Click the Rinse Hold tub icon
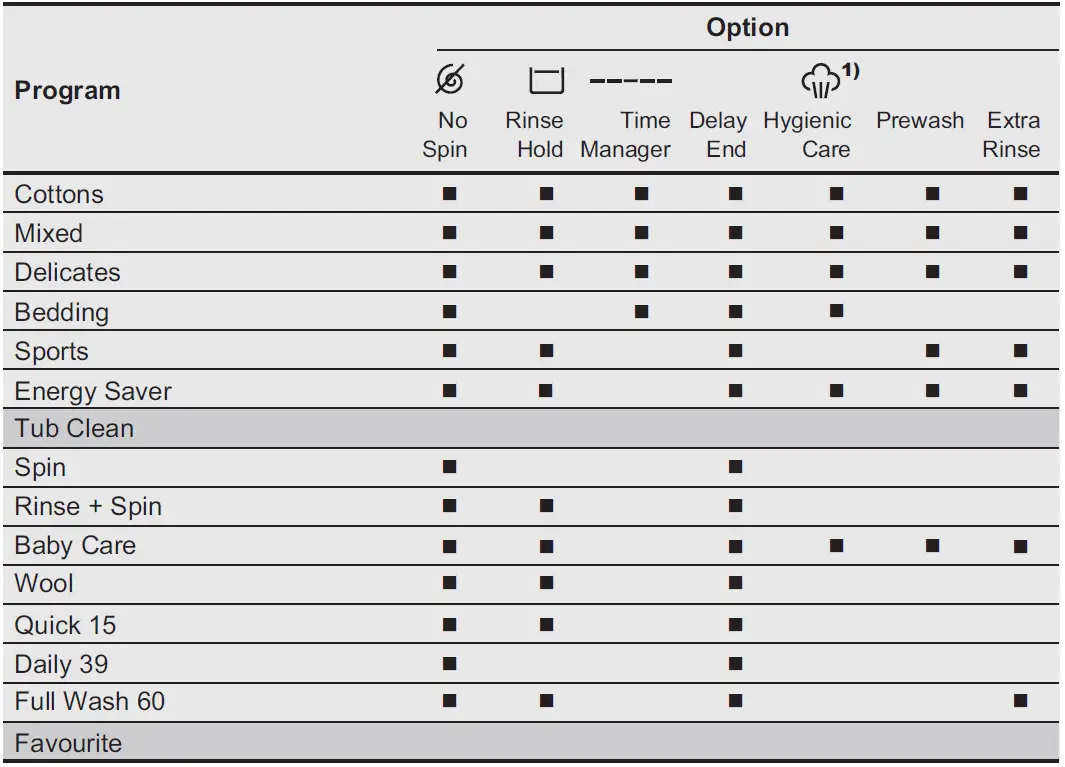Image resolution: width=1065 pixels, height=767 pixels. [x=546, y=81]
